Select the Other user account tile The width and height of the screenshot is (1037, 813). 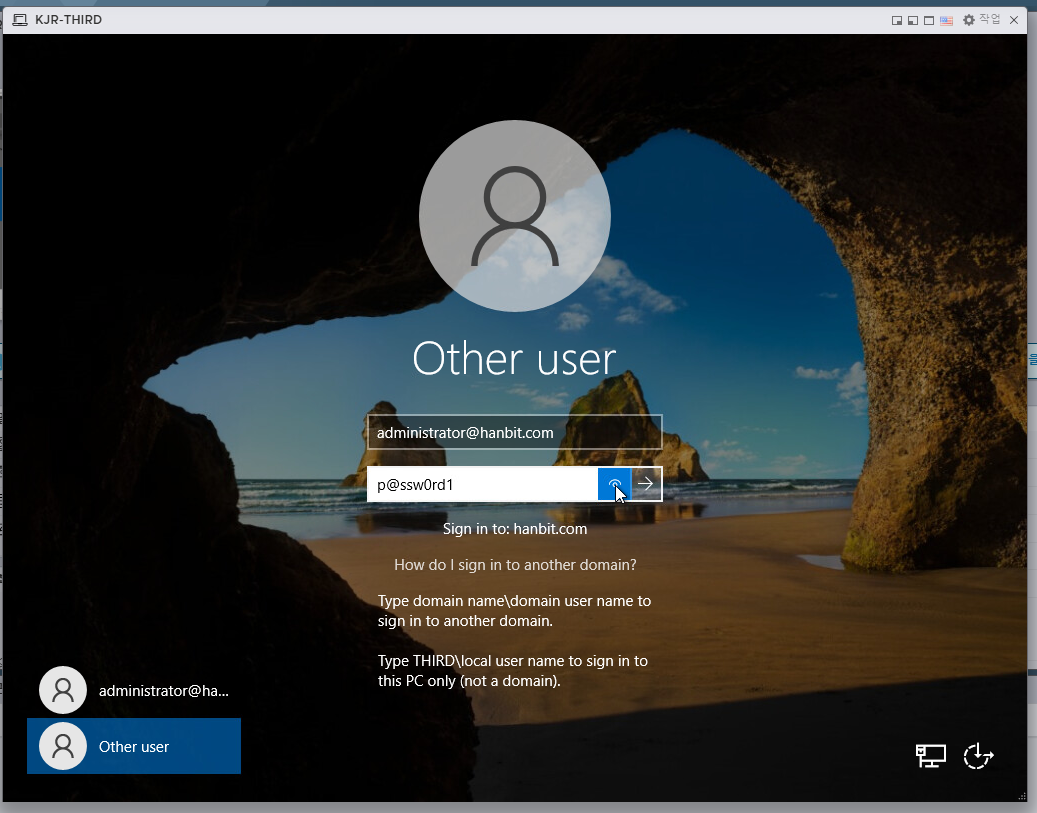click(134, 746)
